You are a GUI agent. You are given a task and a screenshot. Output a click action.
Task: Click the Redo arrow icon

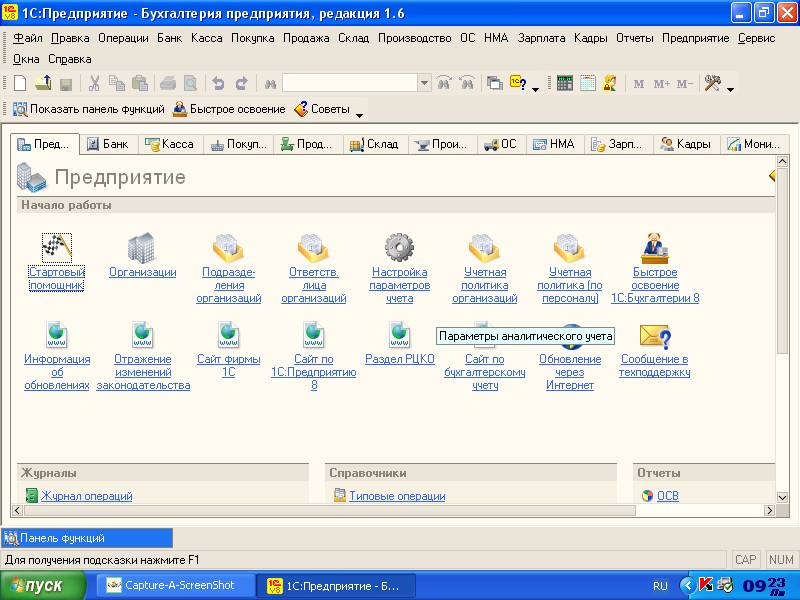(241, 83)
